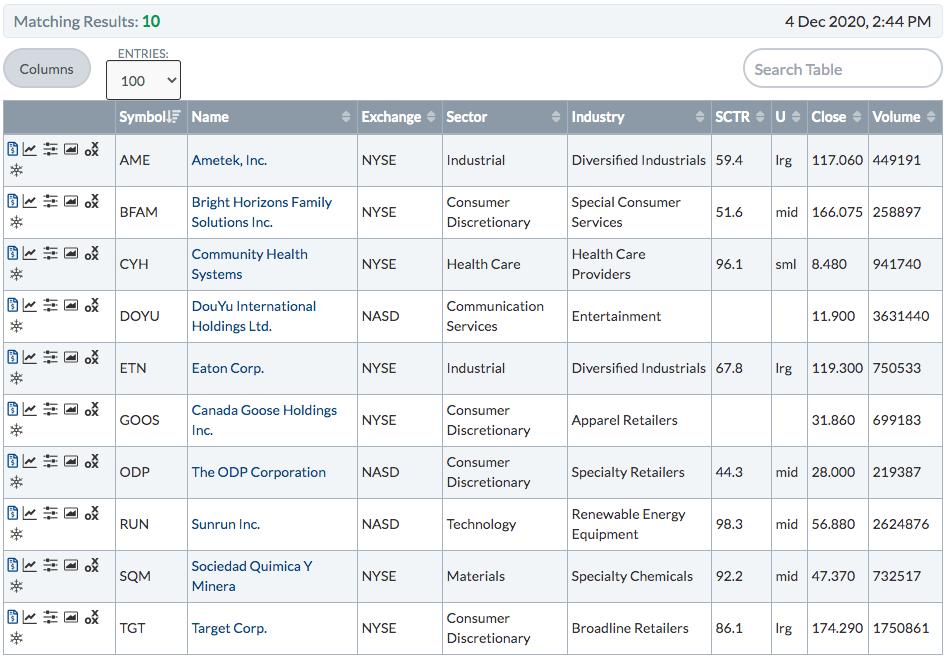Open the Entries count dropdown

point(143,81)
